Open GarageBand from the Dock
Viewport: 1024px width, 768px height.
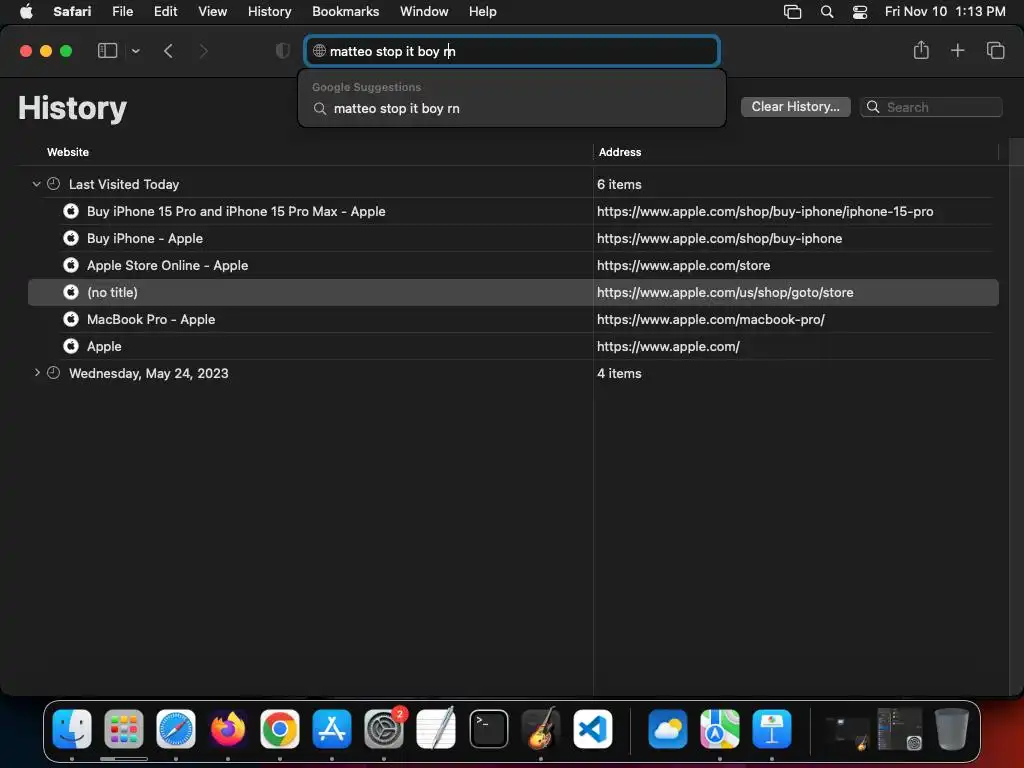(541, 728)
